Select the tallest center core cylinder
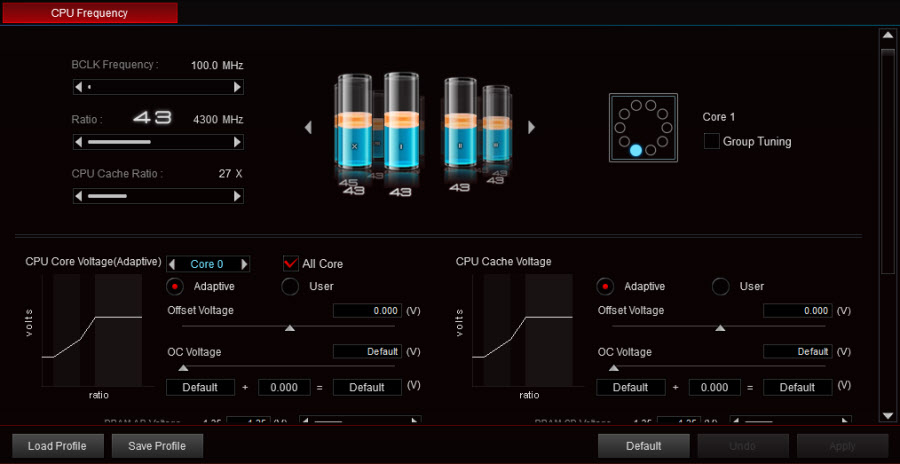 click(x=401, y=122)
